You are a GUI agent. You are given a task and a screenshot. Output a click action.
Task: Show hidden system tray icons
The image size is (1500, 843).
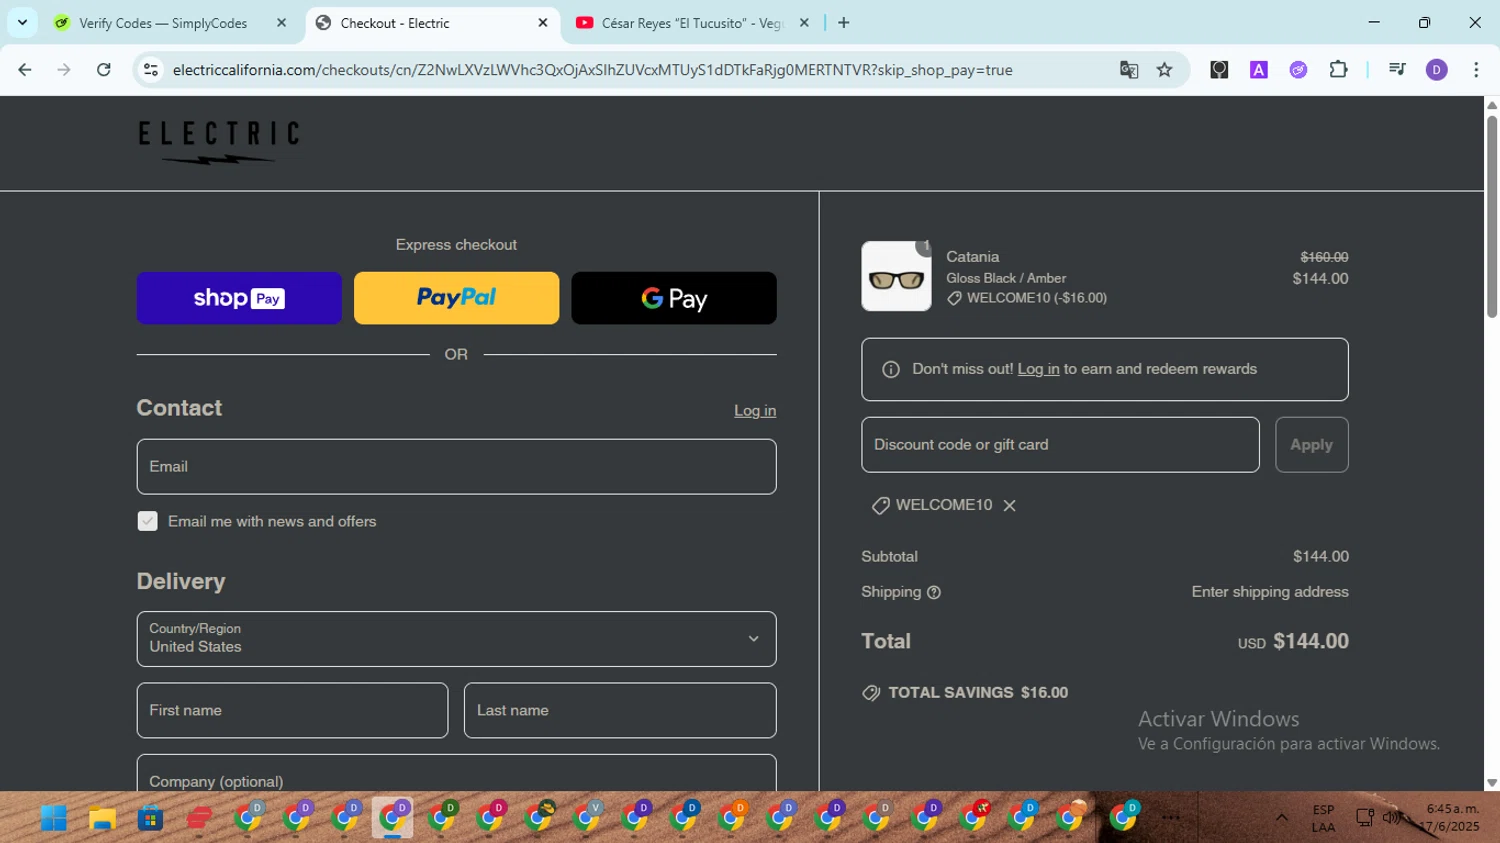pos(1281,818)
